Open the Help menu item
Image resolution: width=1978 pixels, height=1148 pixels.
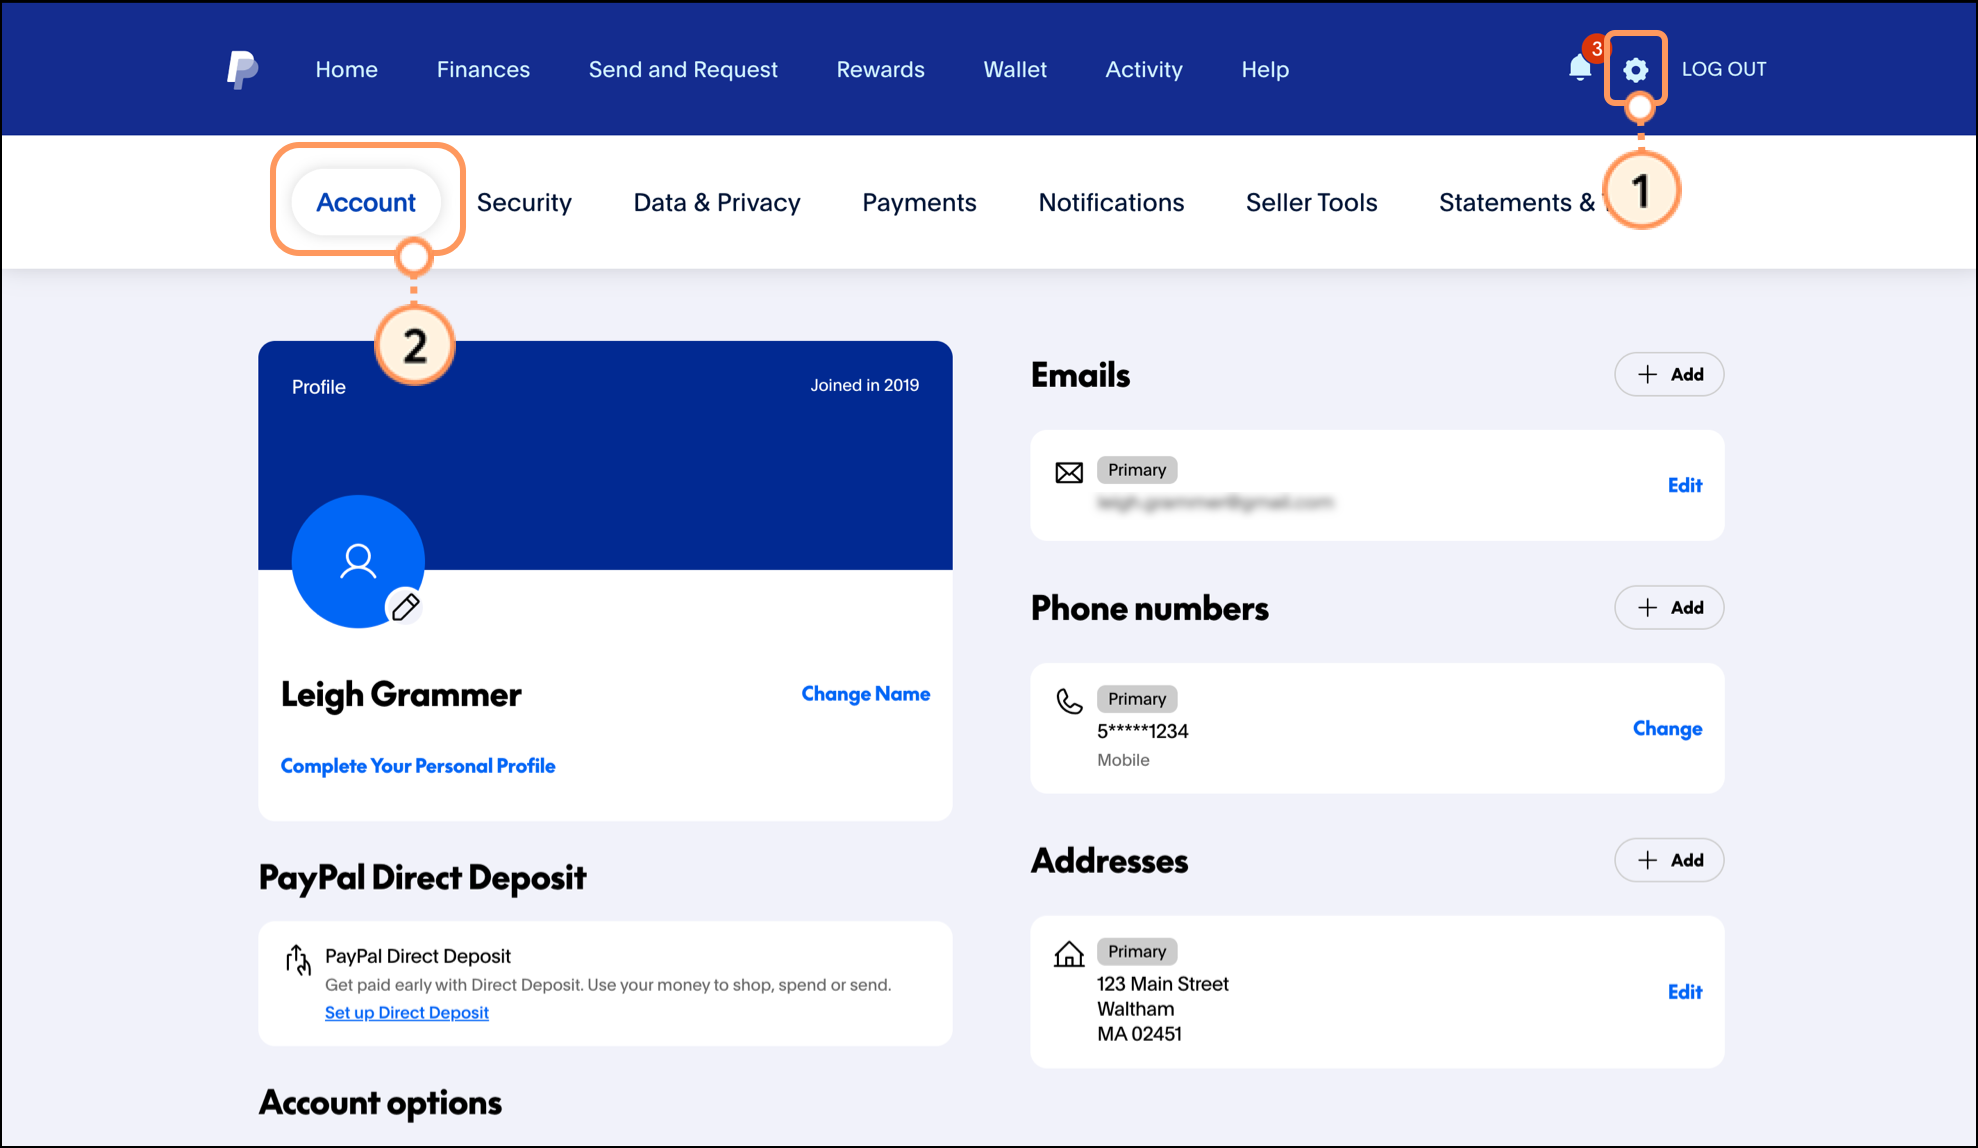[x=1265, y=69]
